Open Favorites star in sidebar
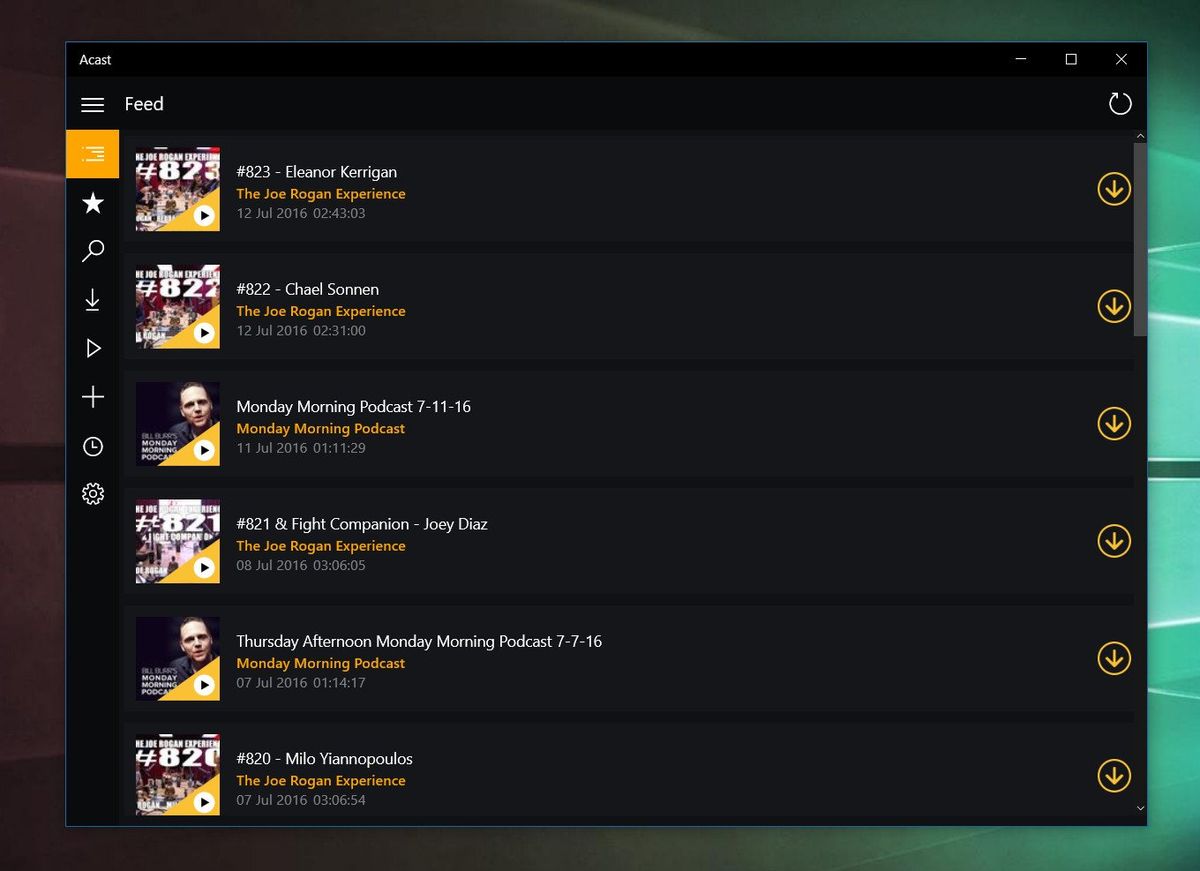The height and width of the screenshot is (871, 1200). (x=93, y=203)
